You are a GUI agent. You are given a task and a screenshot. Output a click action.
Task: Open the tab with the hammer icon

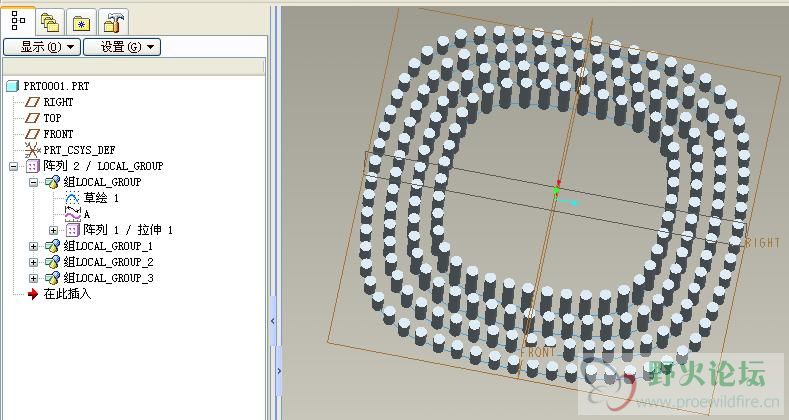click(113, 23)
